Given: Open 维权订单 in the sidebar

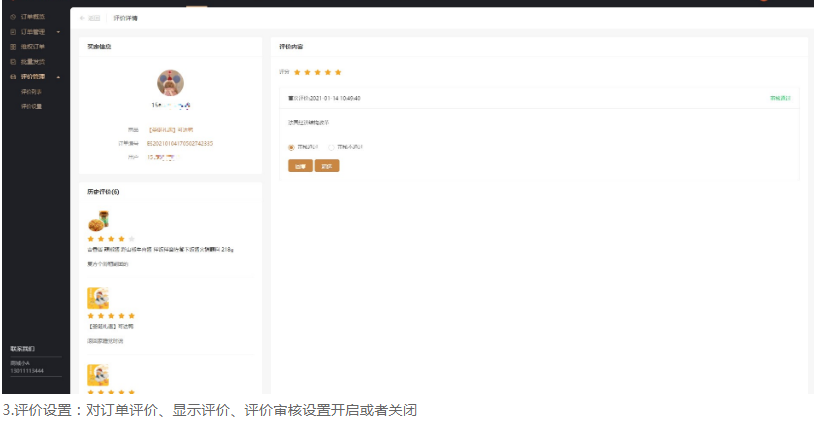Looking at the screenshot, I should [32, 47].
